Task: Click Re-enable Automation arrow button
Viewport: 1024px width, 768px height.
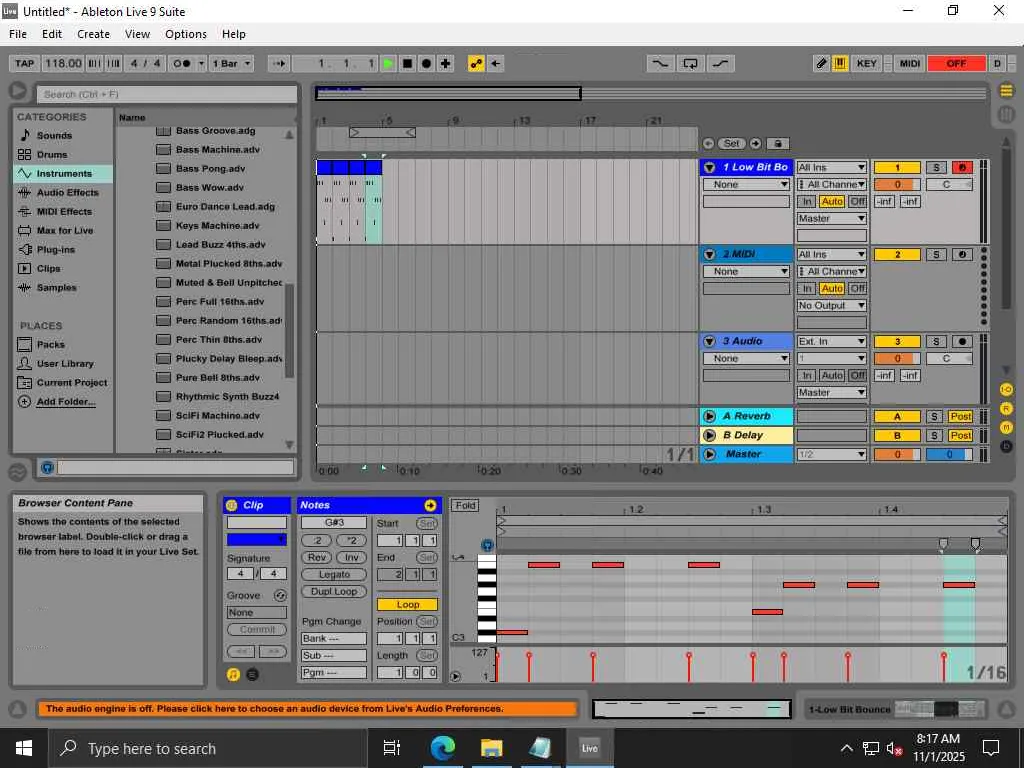Action: pyautogui.click(x=496, y=63)
